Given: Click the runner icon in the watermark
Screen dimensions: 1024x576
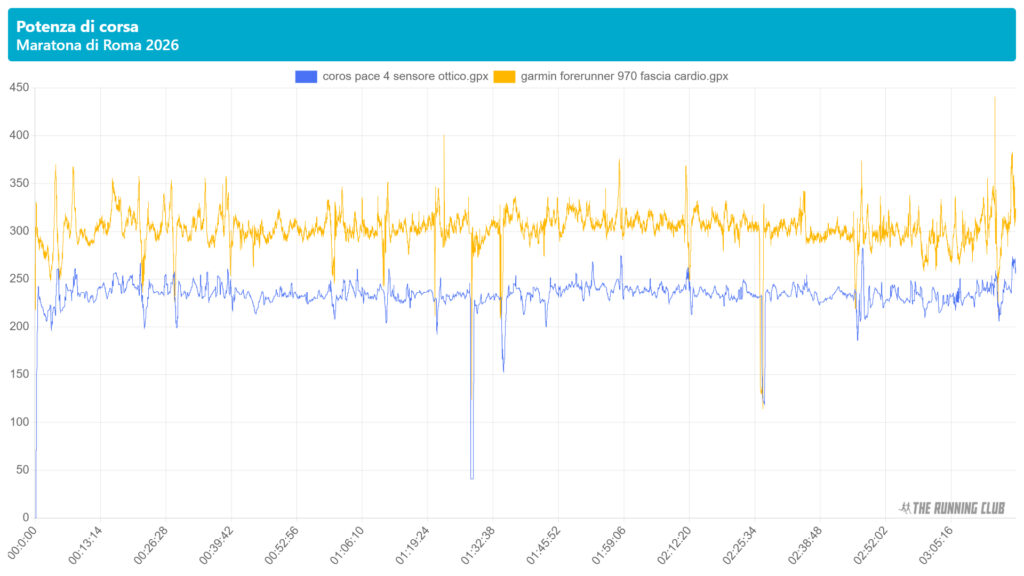Looking at the screenshot, I should pos(905,508).
